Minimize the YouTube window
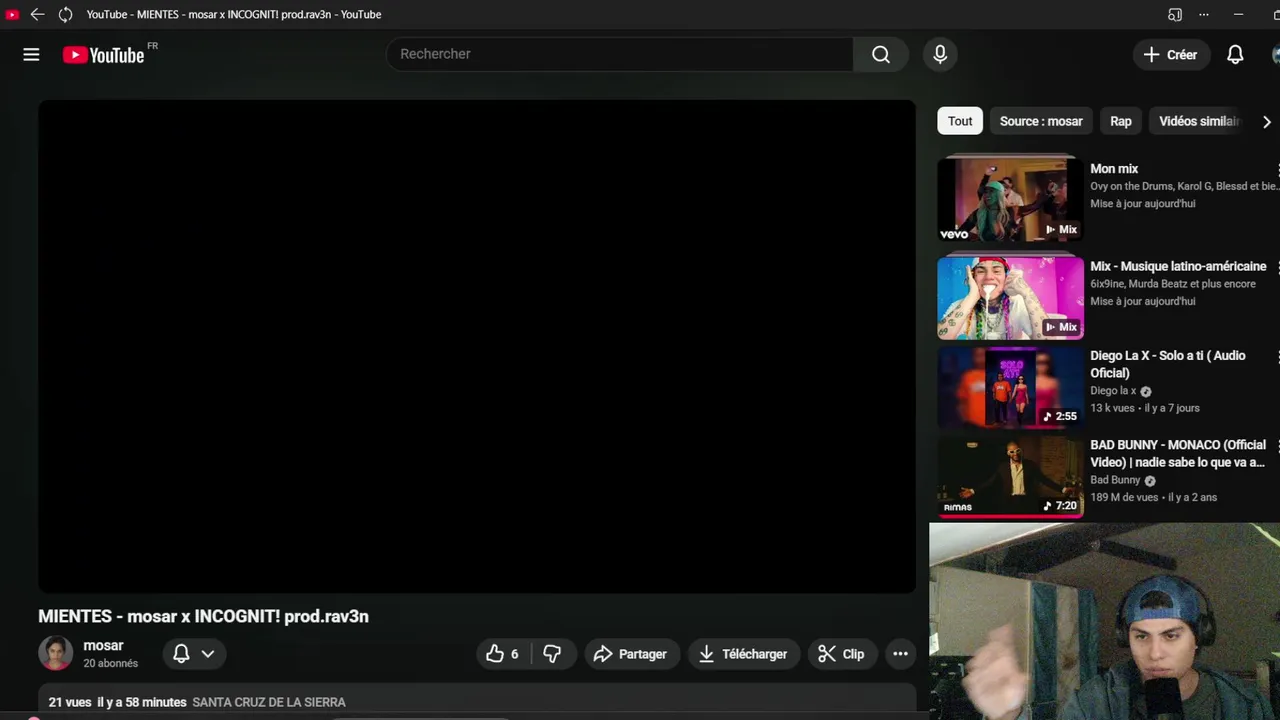Viewport: 1280px width, 720px height. coord(1238,14)
